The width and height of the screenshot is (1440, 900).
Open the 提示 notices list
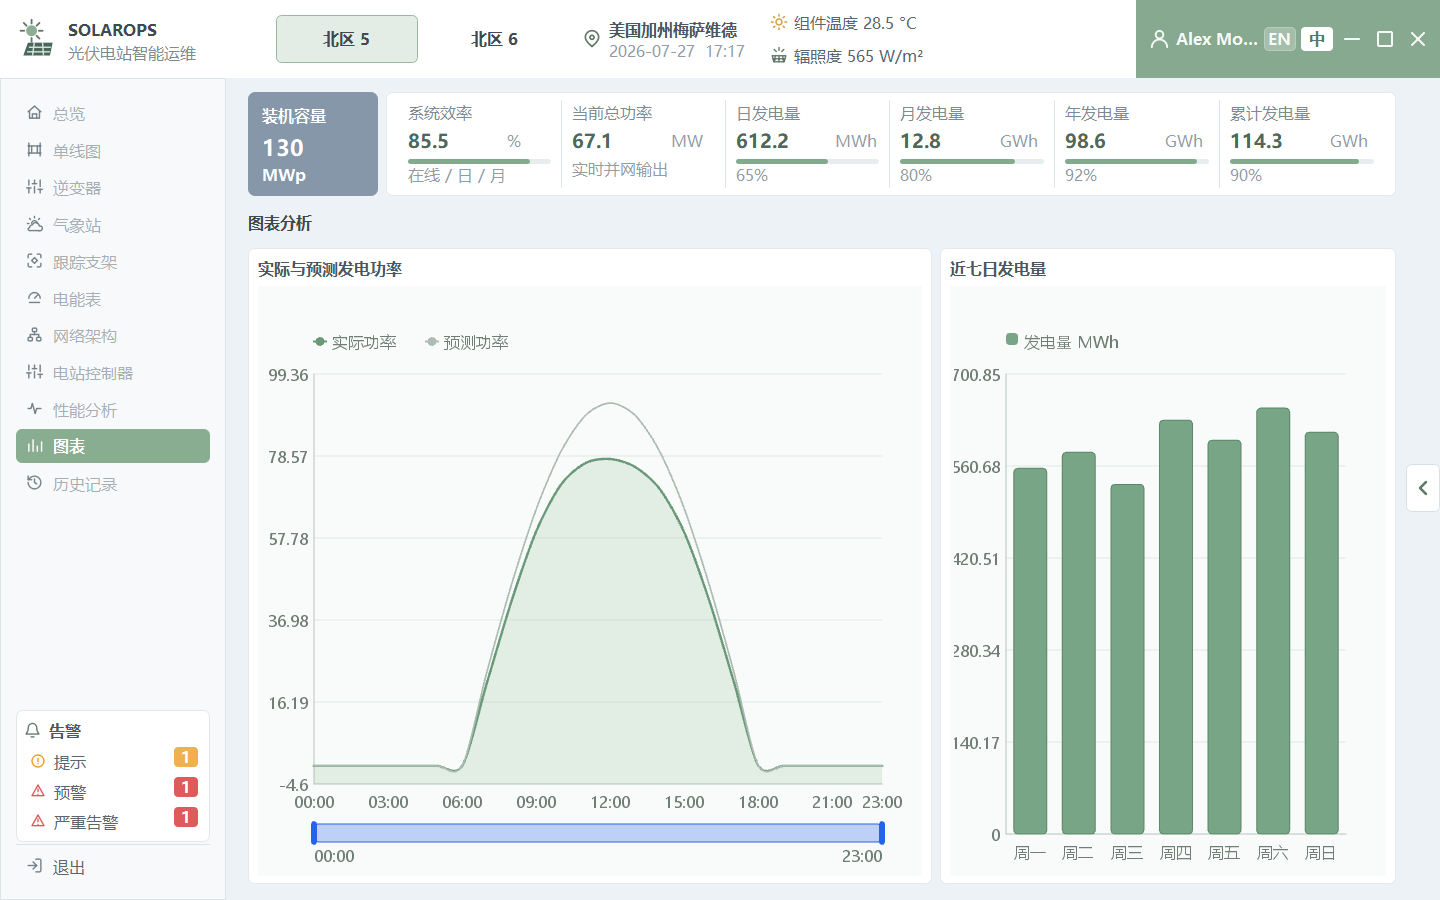113,761
